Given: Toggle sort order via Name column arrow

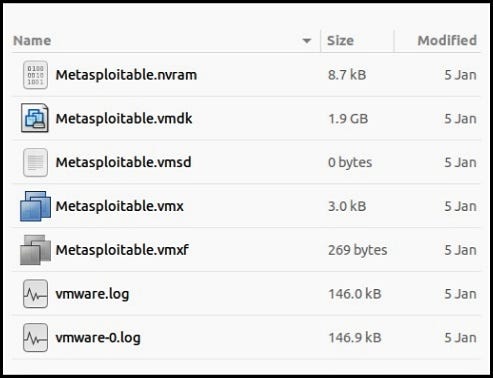Looking at the screenshot, I should [x=306, y=41].
